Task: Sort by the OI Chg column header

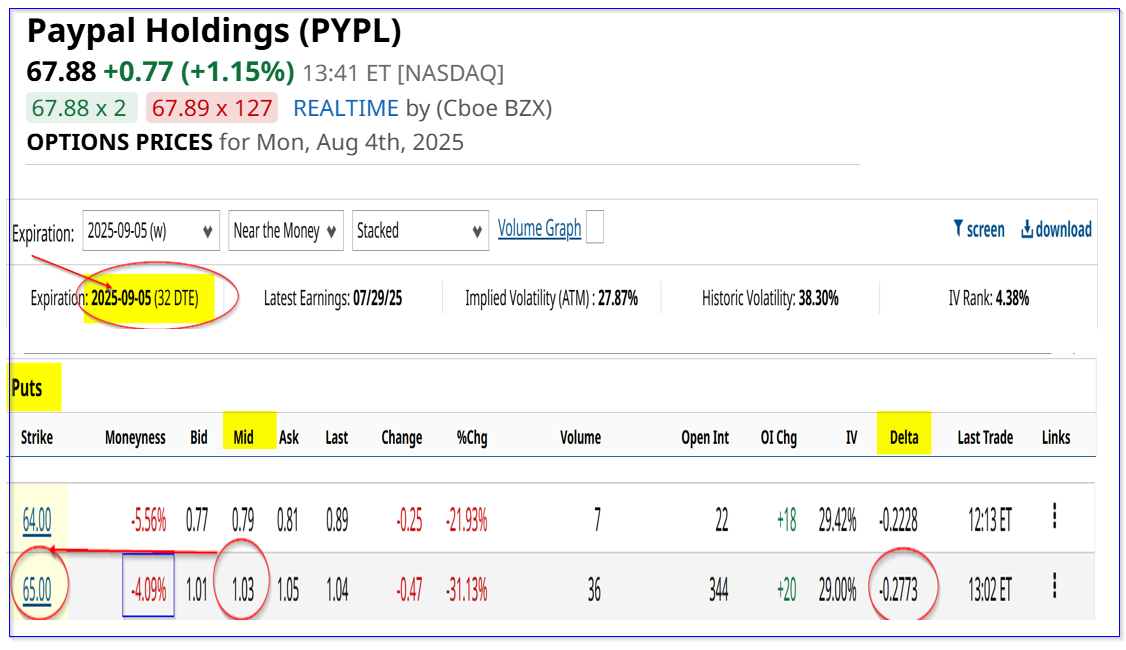Action: click(778, 437)
